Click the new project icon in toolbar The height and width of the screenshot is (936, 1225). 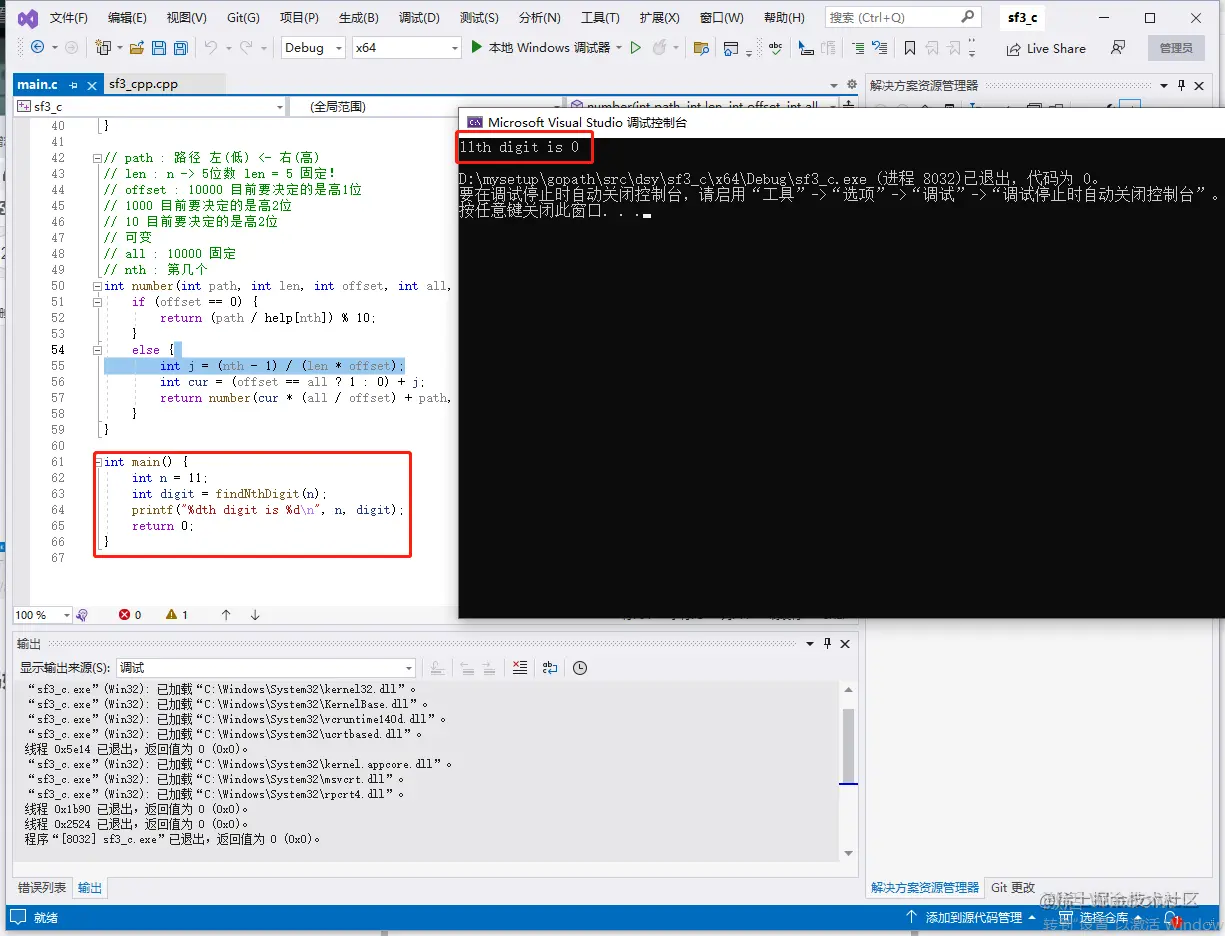pyautogui.click(x=102, y=47)
